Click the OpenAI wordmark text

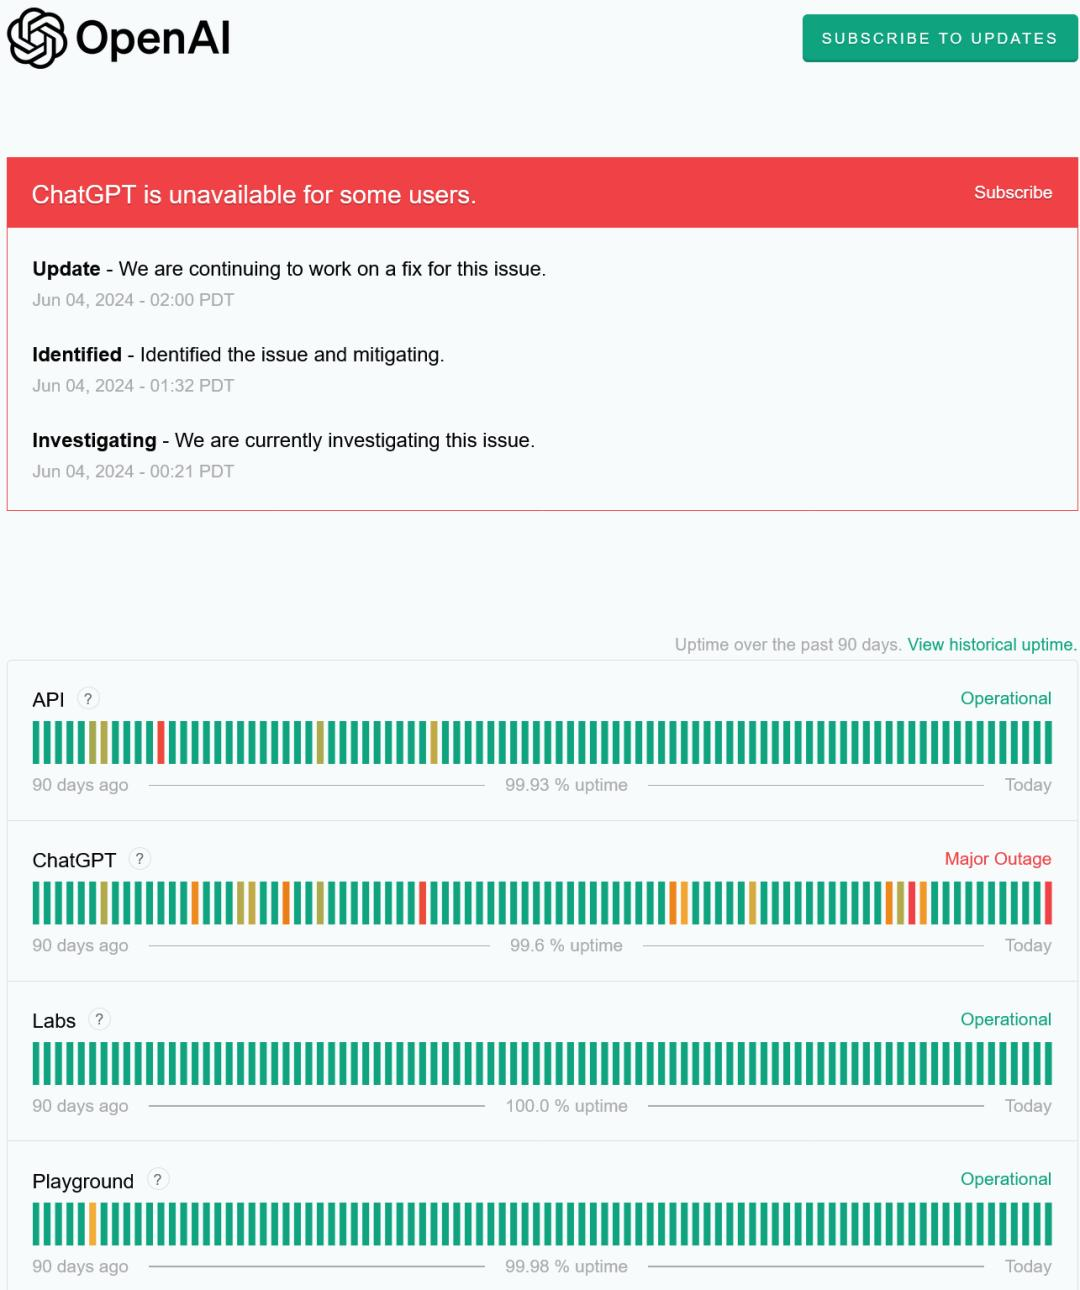(x=153, y=38)
